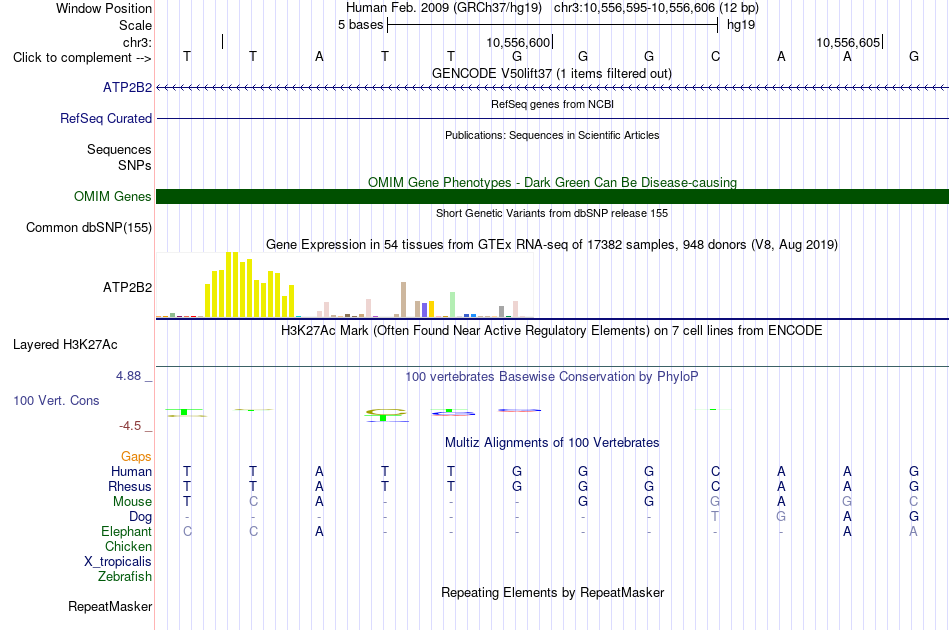Select the 'RepeatMasker' track label
The height and width of the screenshot is (630, 950).
pyautogui.click(x=110, y=606)
